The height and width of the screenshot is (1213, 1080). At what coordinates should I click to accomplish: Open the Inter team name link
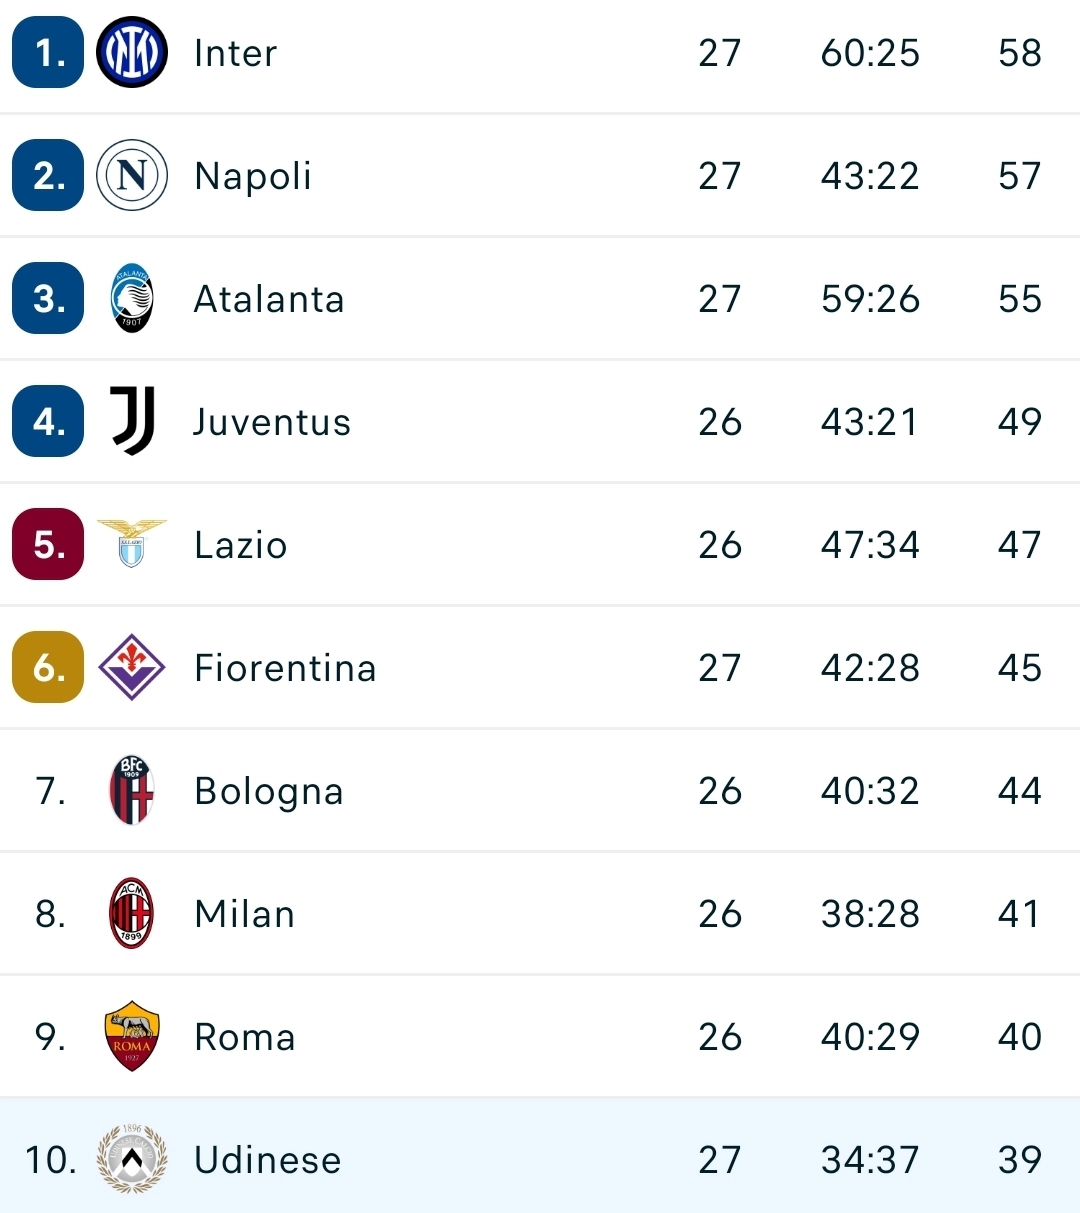pyautogui.click(x=235, y=53)
